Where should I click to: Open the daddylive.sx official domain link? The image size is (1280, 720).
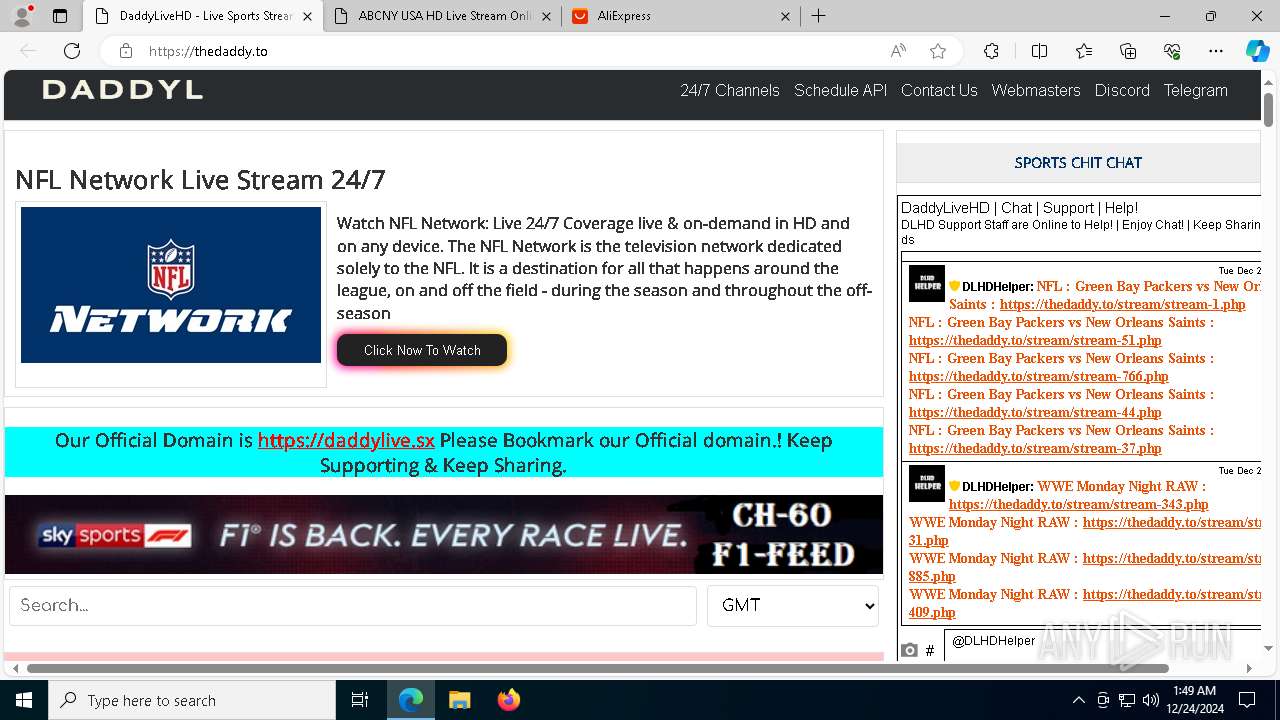pyautogui.click(x=346, y=440)
